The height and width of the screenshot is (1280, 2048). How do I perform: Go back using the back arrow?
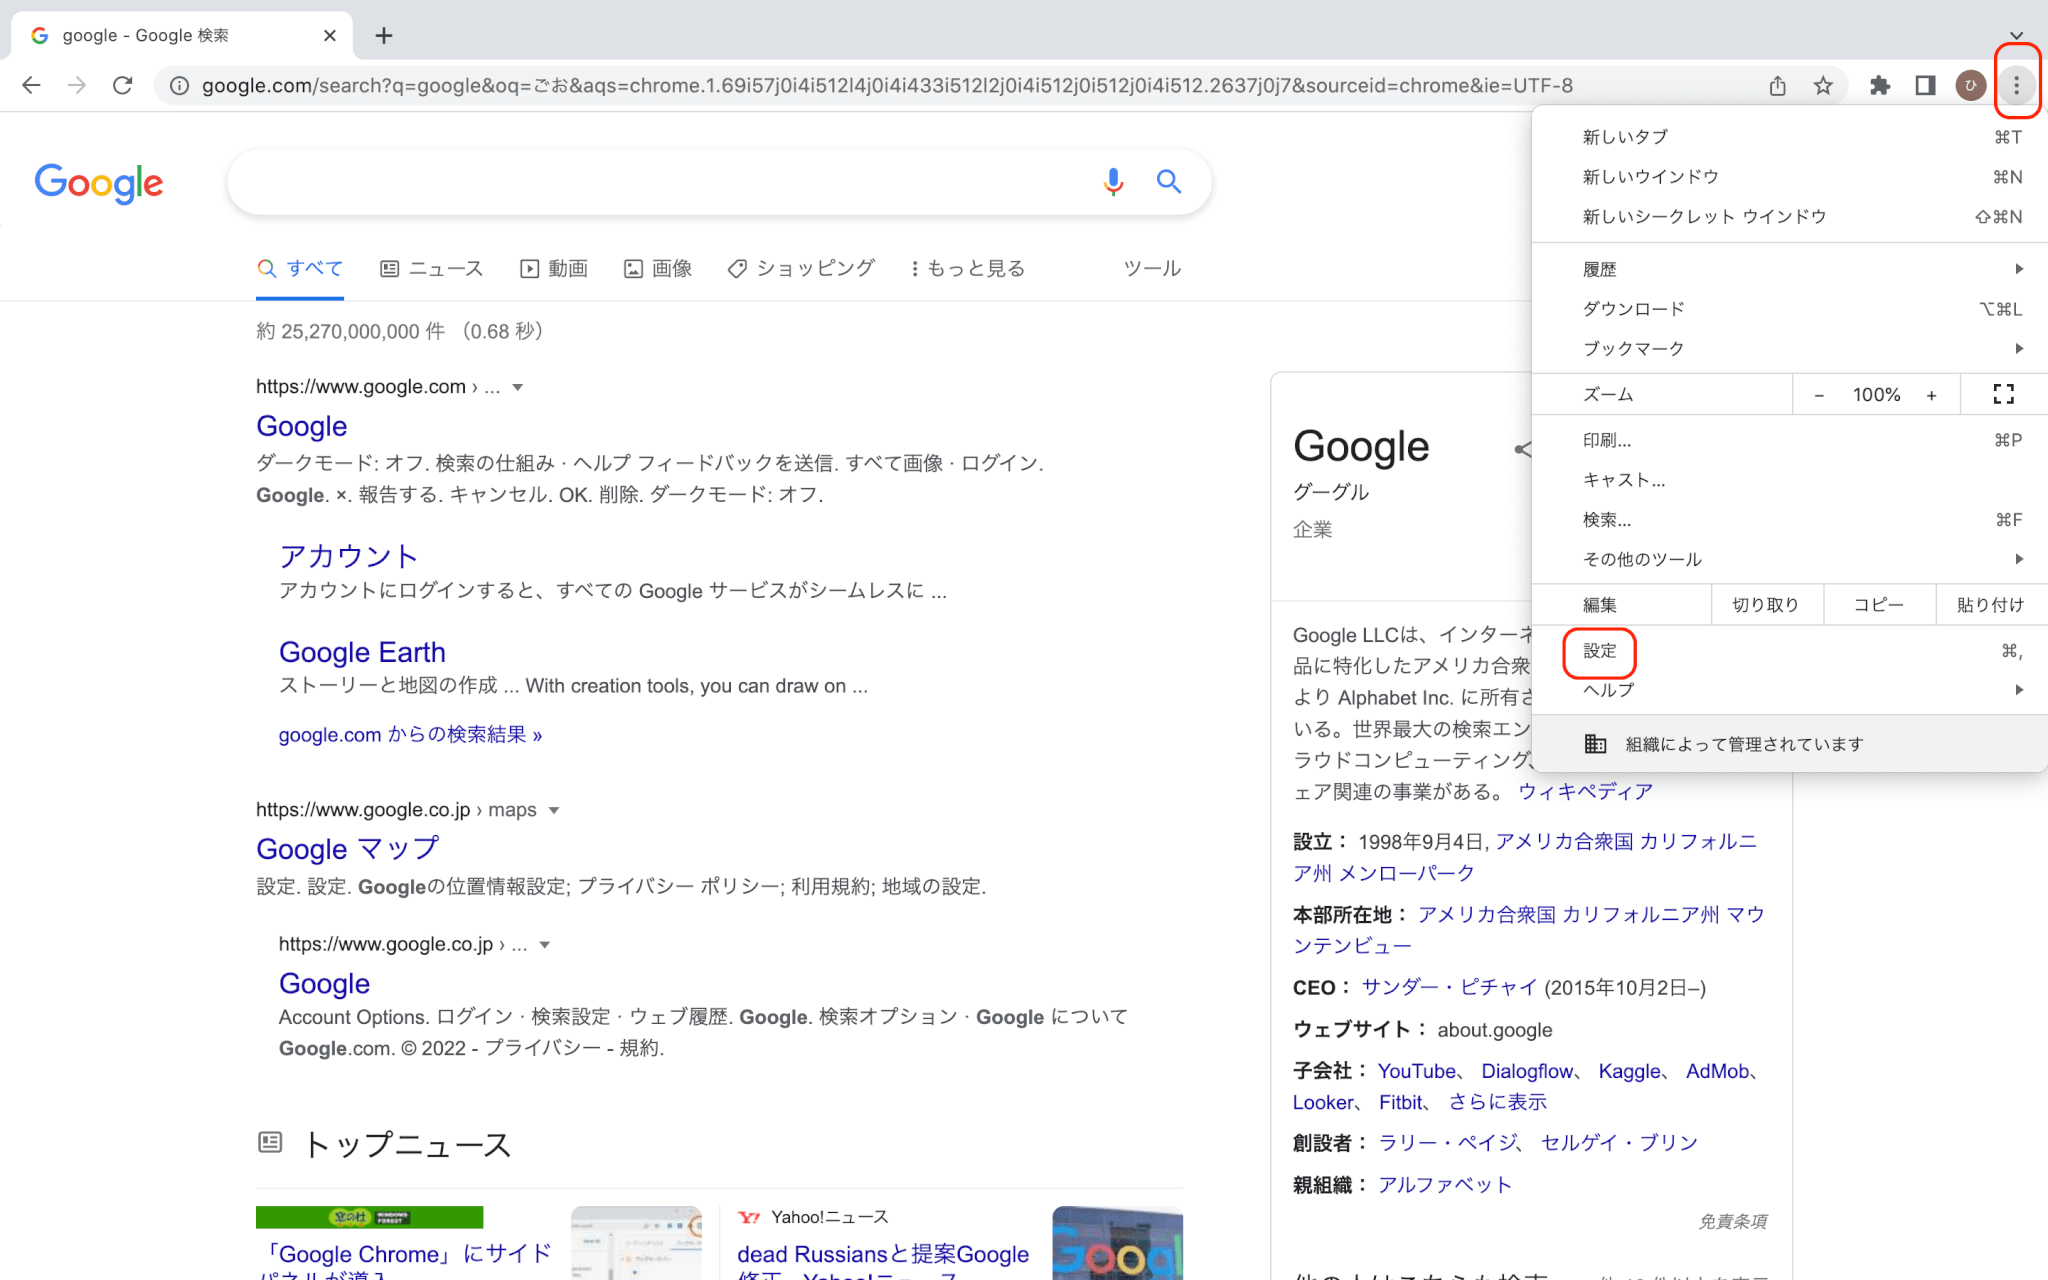coord(31,85)
